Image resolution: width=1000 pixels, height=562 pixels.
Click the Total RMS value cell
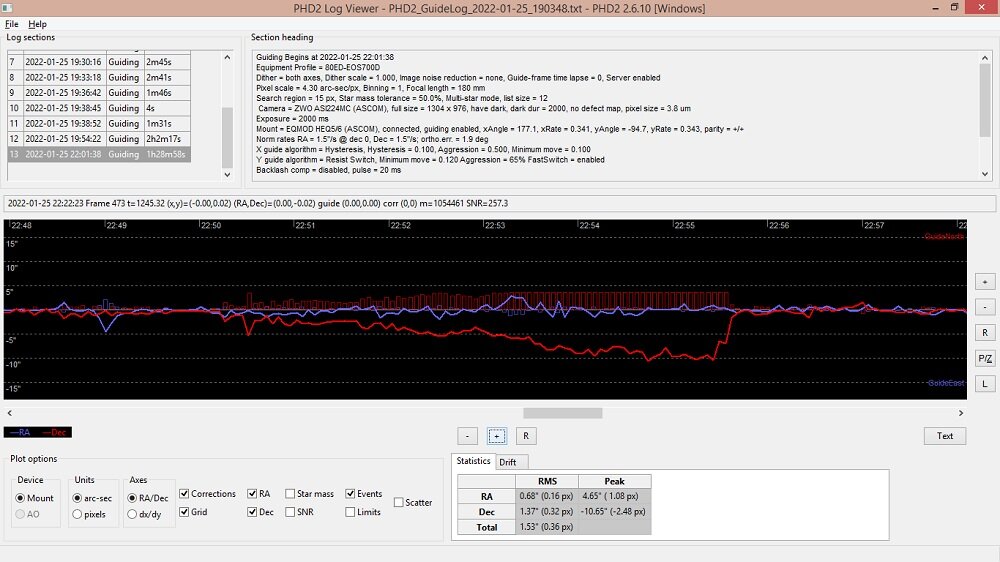(x=547, y=527)
